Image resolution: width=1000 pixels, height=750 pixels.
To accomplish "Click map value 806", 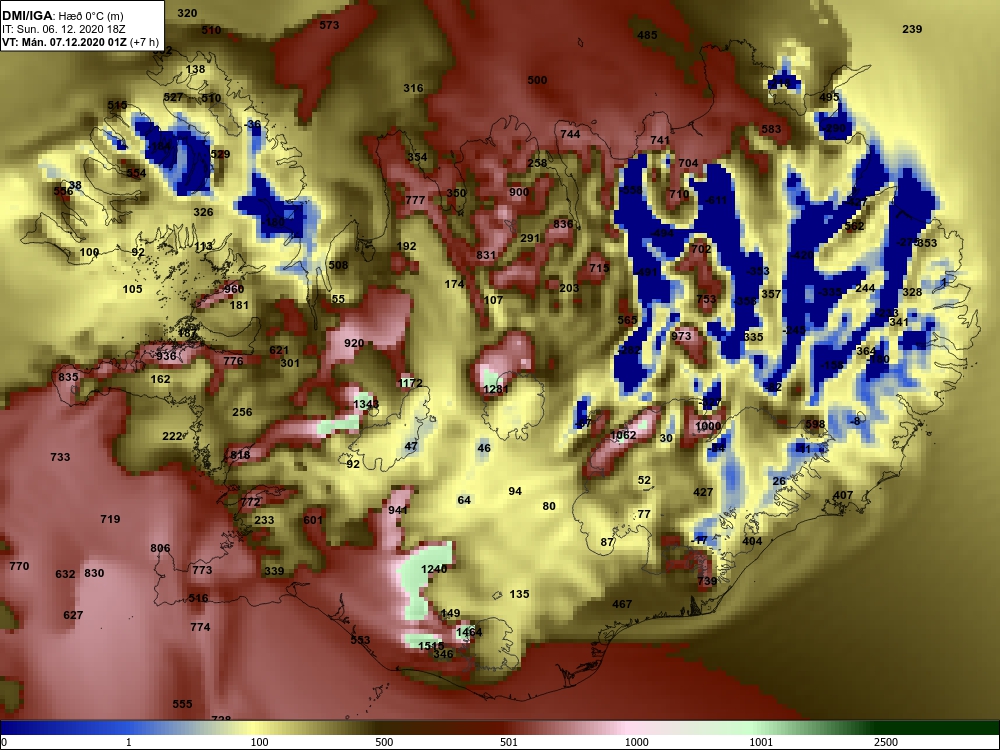I will point(160,548).
